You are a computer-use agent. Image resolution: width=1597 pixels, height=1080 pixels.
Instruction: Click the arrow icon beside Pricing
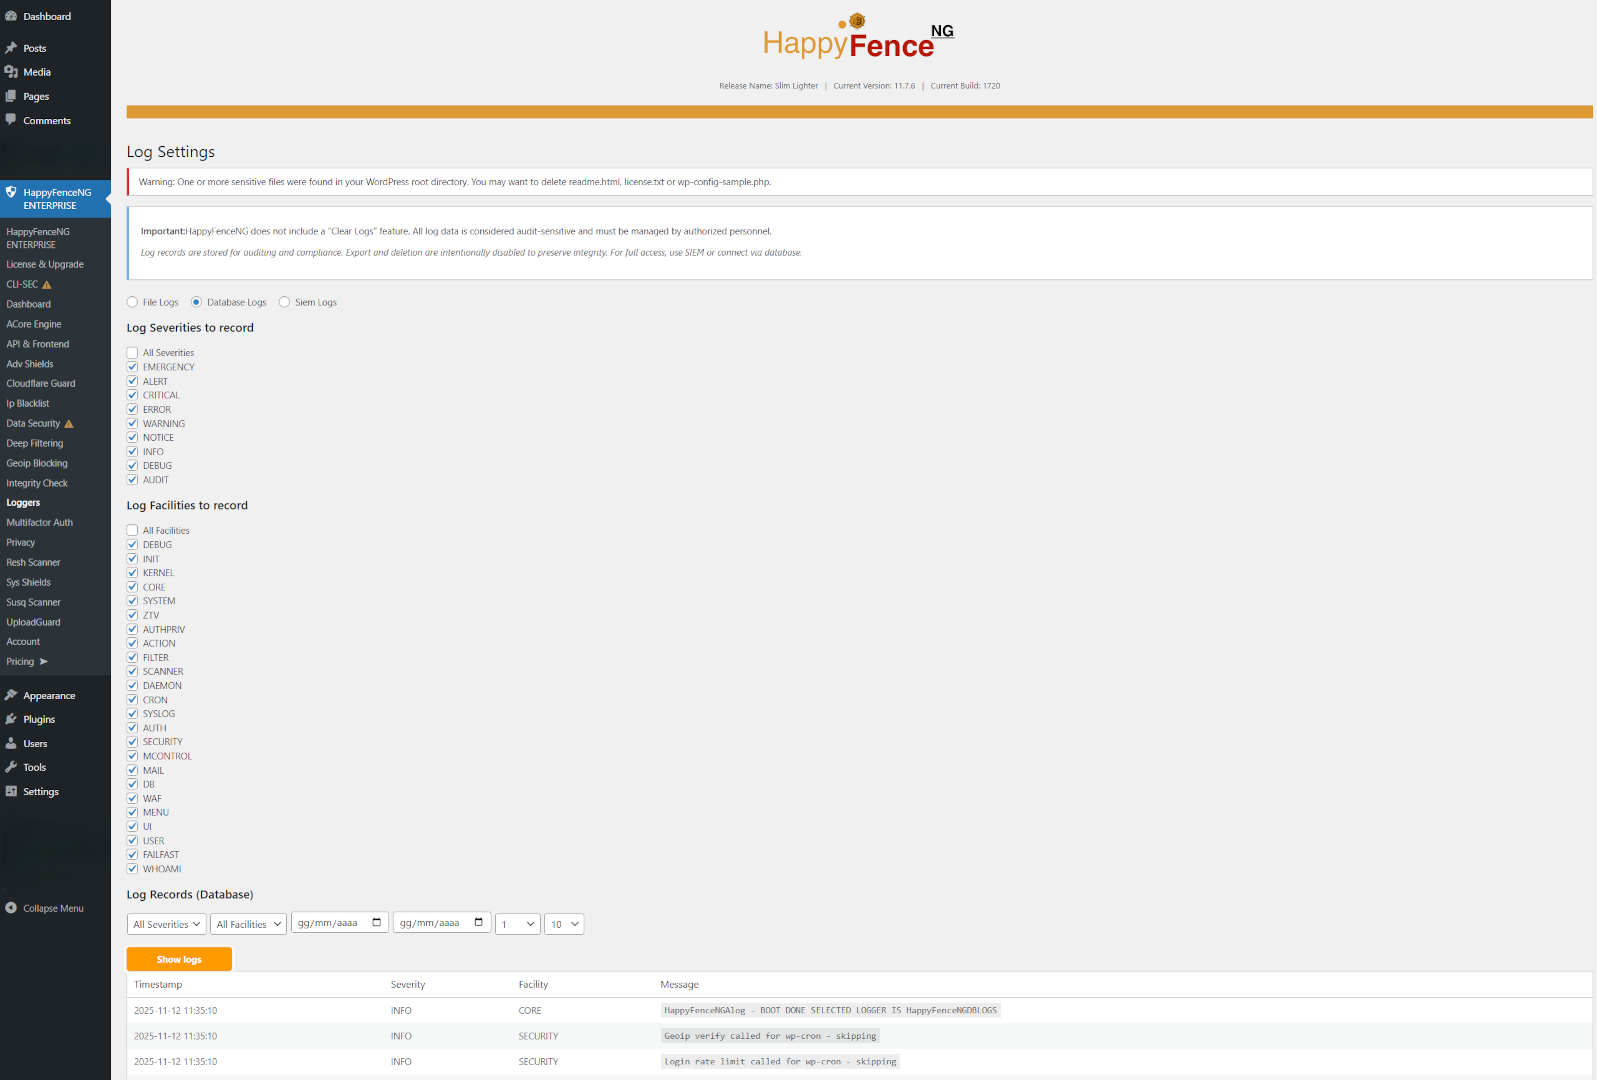coord(44,662)
